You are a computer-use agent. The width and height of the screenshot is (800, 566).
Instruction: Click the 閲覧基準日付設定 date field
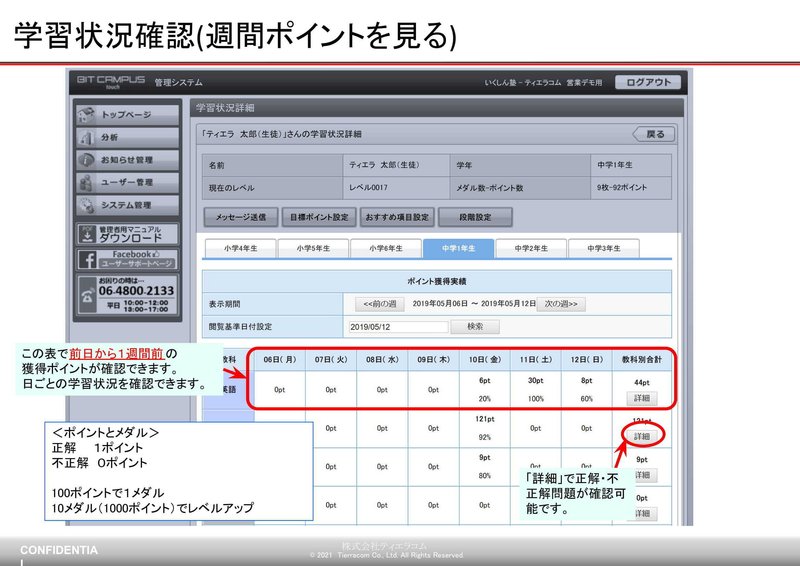click(398, 327)
